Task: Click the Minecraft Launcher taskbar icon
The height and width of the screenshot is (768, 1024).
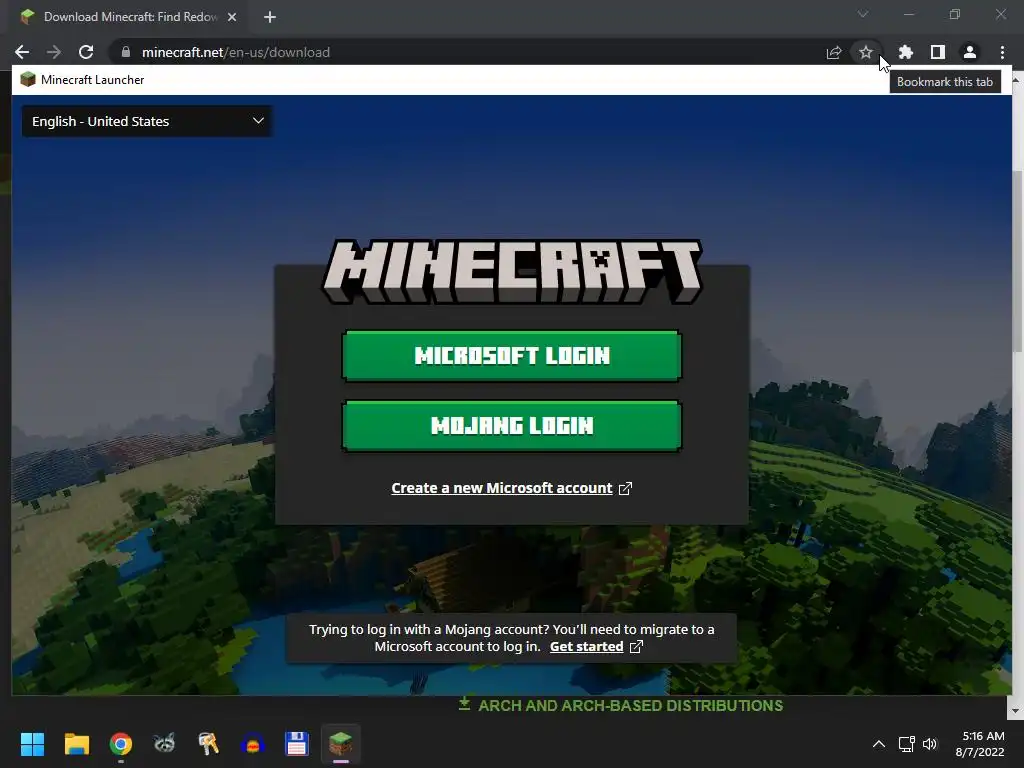Action: click(x=340, y=744)
